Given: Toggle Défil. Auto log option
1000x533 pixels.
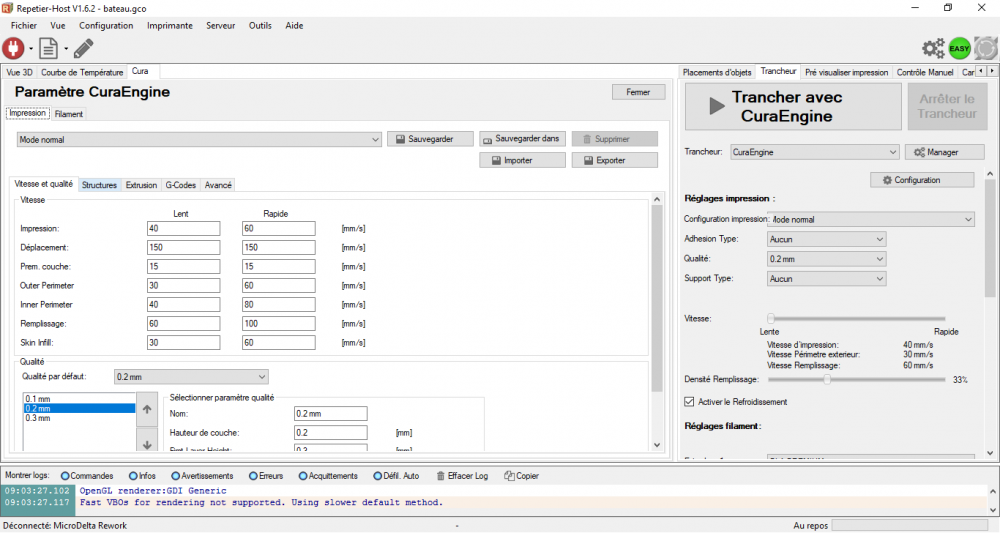Looking at the screenshot, I should pyautogui.click(x=396, y=476).
